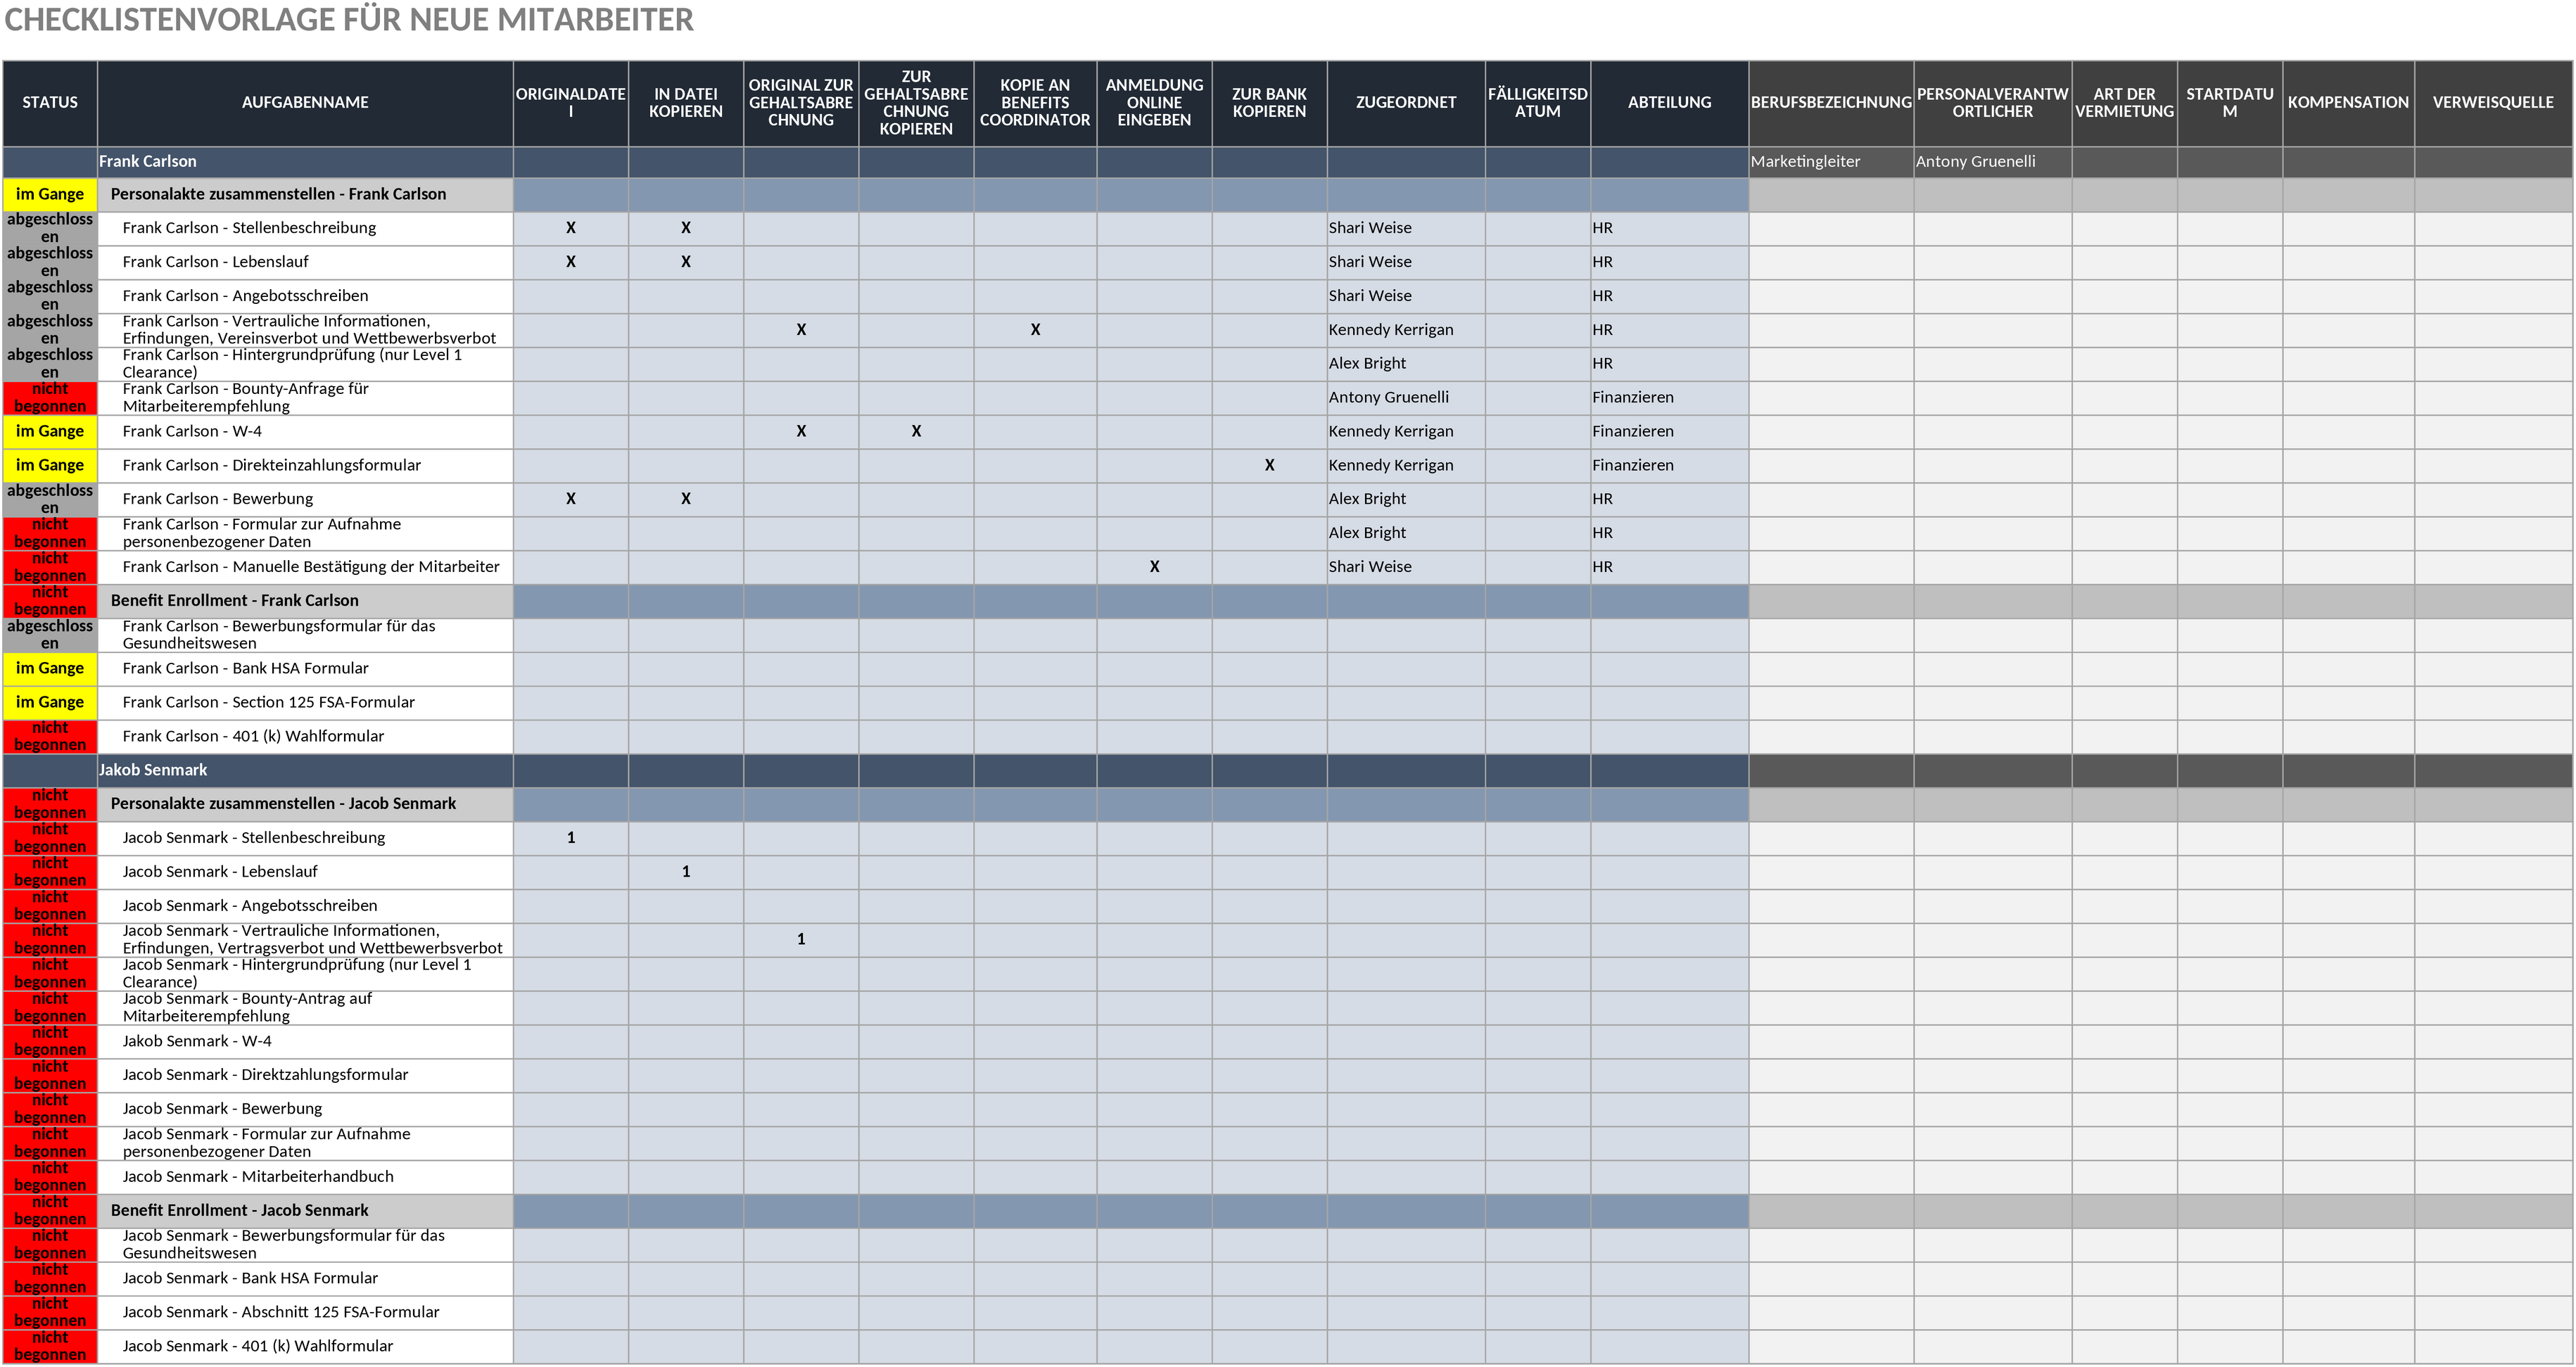Click 'Jacob Senmark - Mitarbeiterhandbuch' task cell

click(x=305, y=1177)
